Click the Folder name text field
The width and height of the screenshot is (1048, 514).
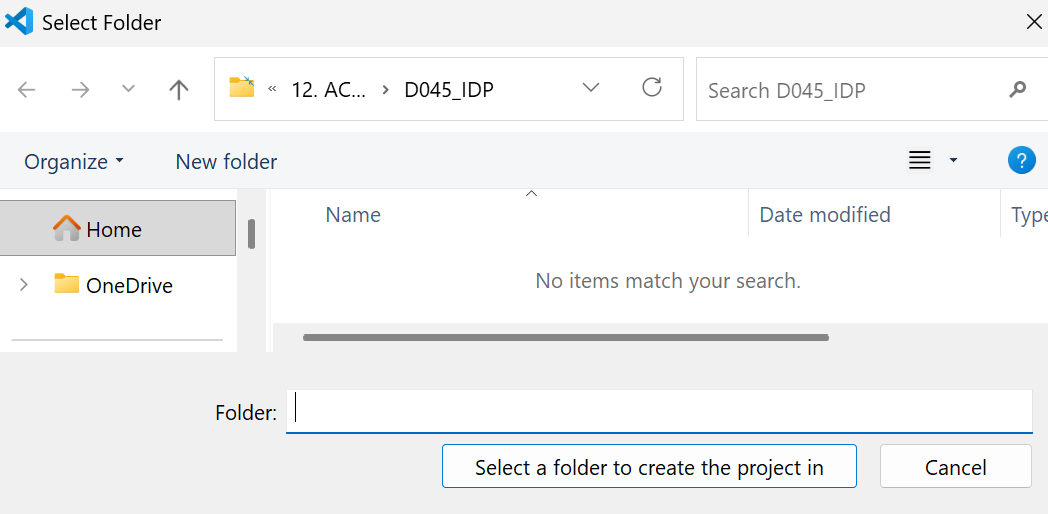click(x=659, y=411)
